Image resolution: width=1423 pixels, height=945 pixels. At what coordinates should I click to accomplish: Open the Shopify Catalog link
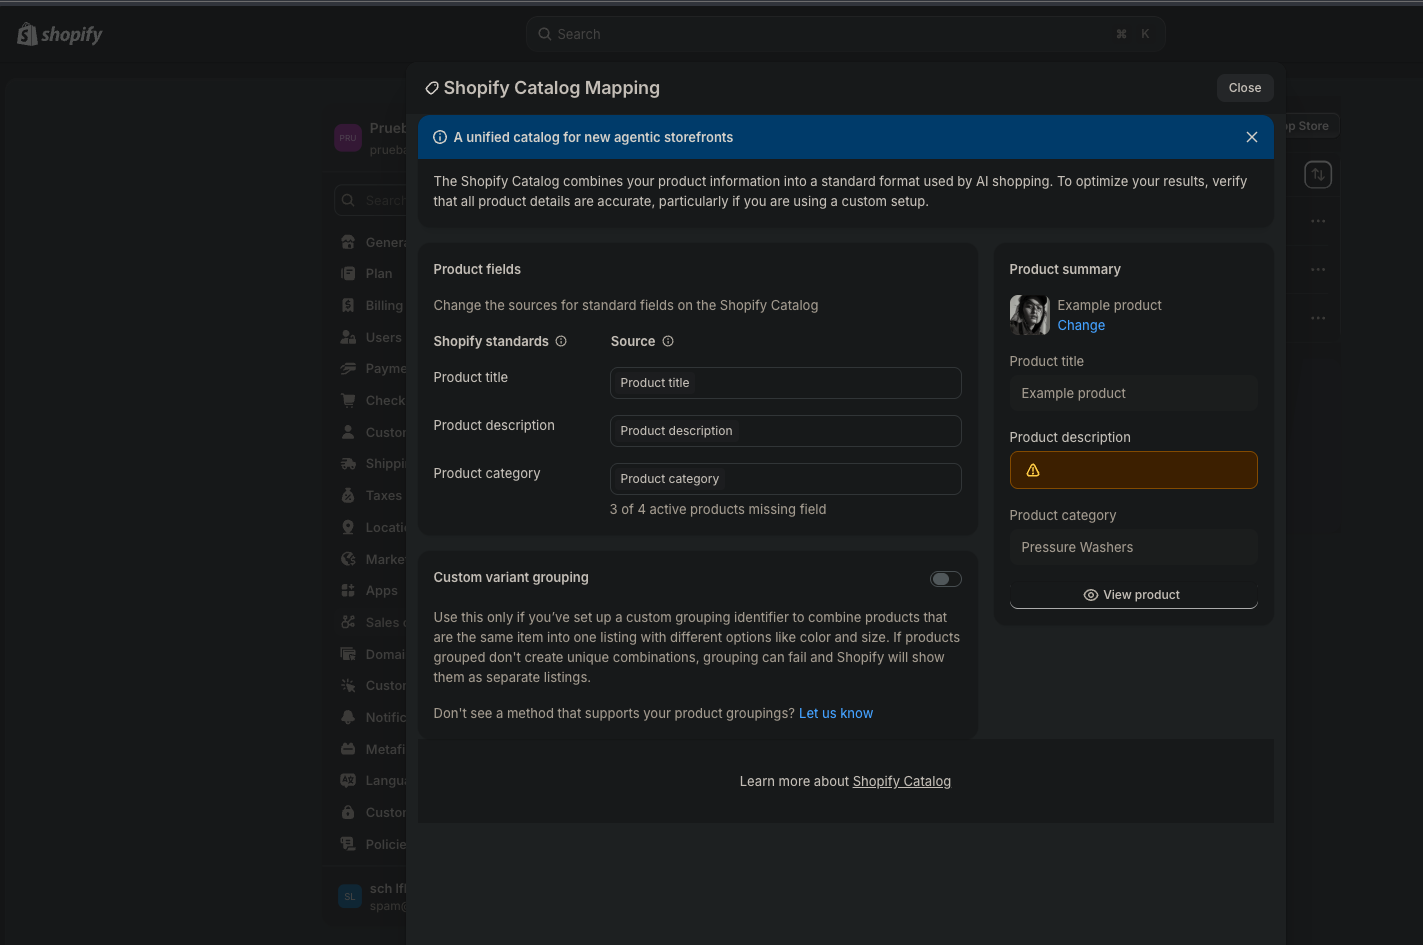(902, 781)
